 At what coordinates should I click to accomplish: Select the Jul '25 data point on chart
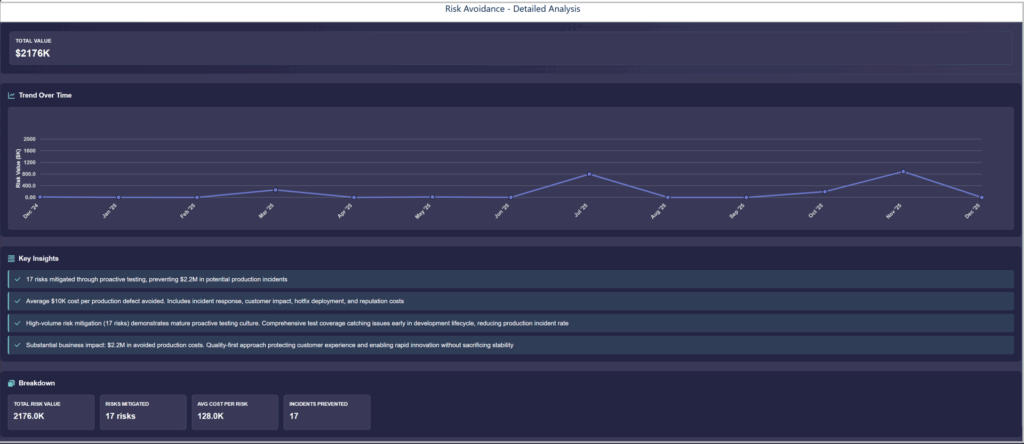590,174
